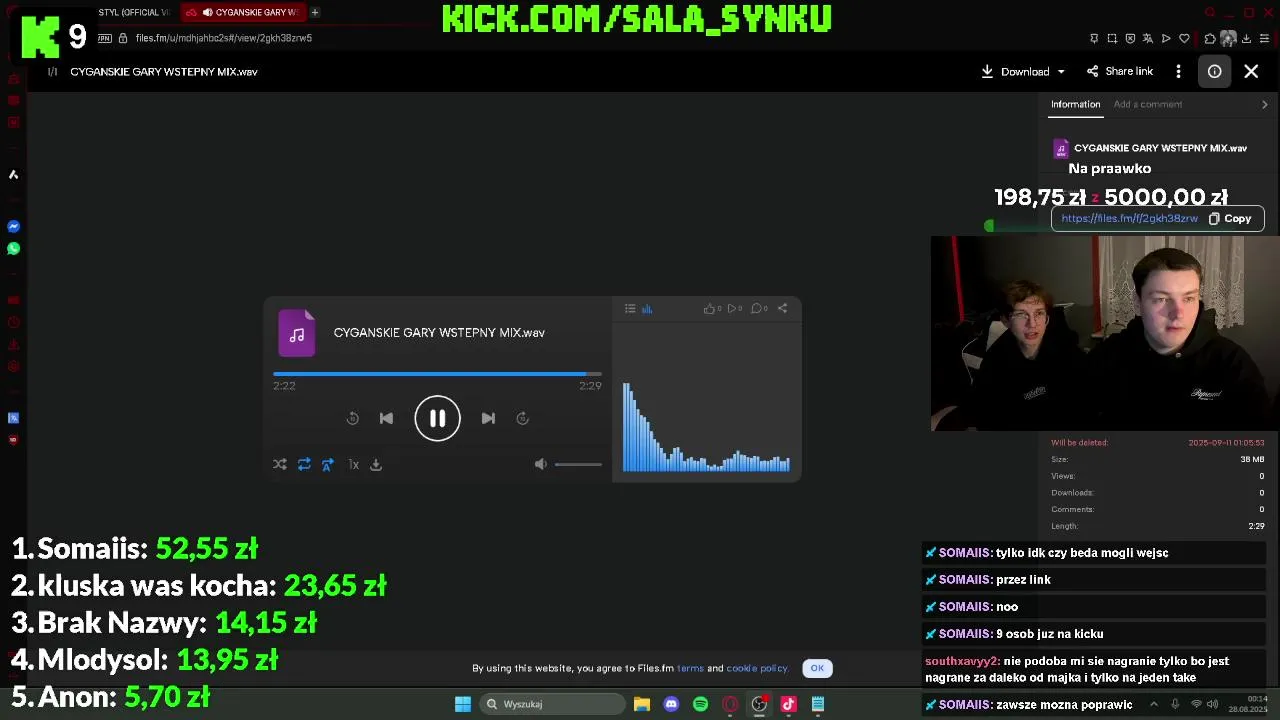
Task: Show playlist view using the list icon
Action: click(630, 309)
